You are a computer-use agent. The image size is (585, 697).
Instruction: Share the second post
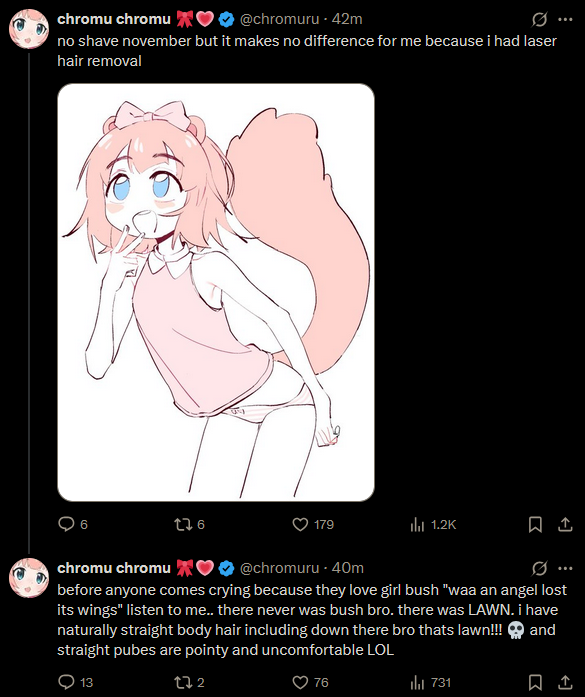click(565, 682)
